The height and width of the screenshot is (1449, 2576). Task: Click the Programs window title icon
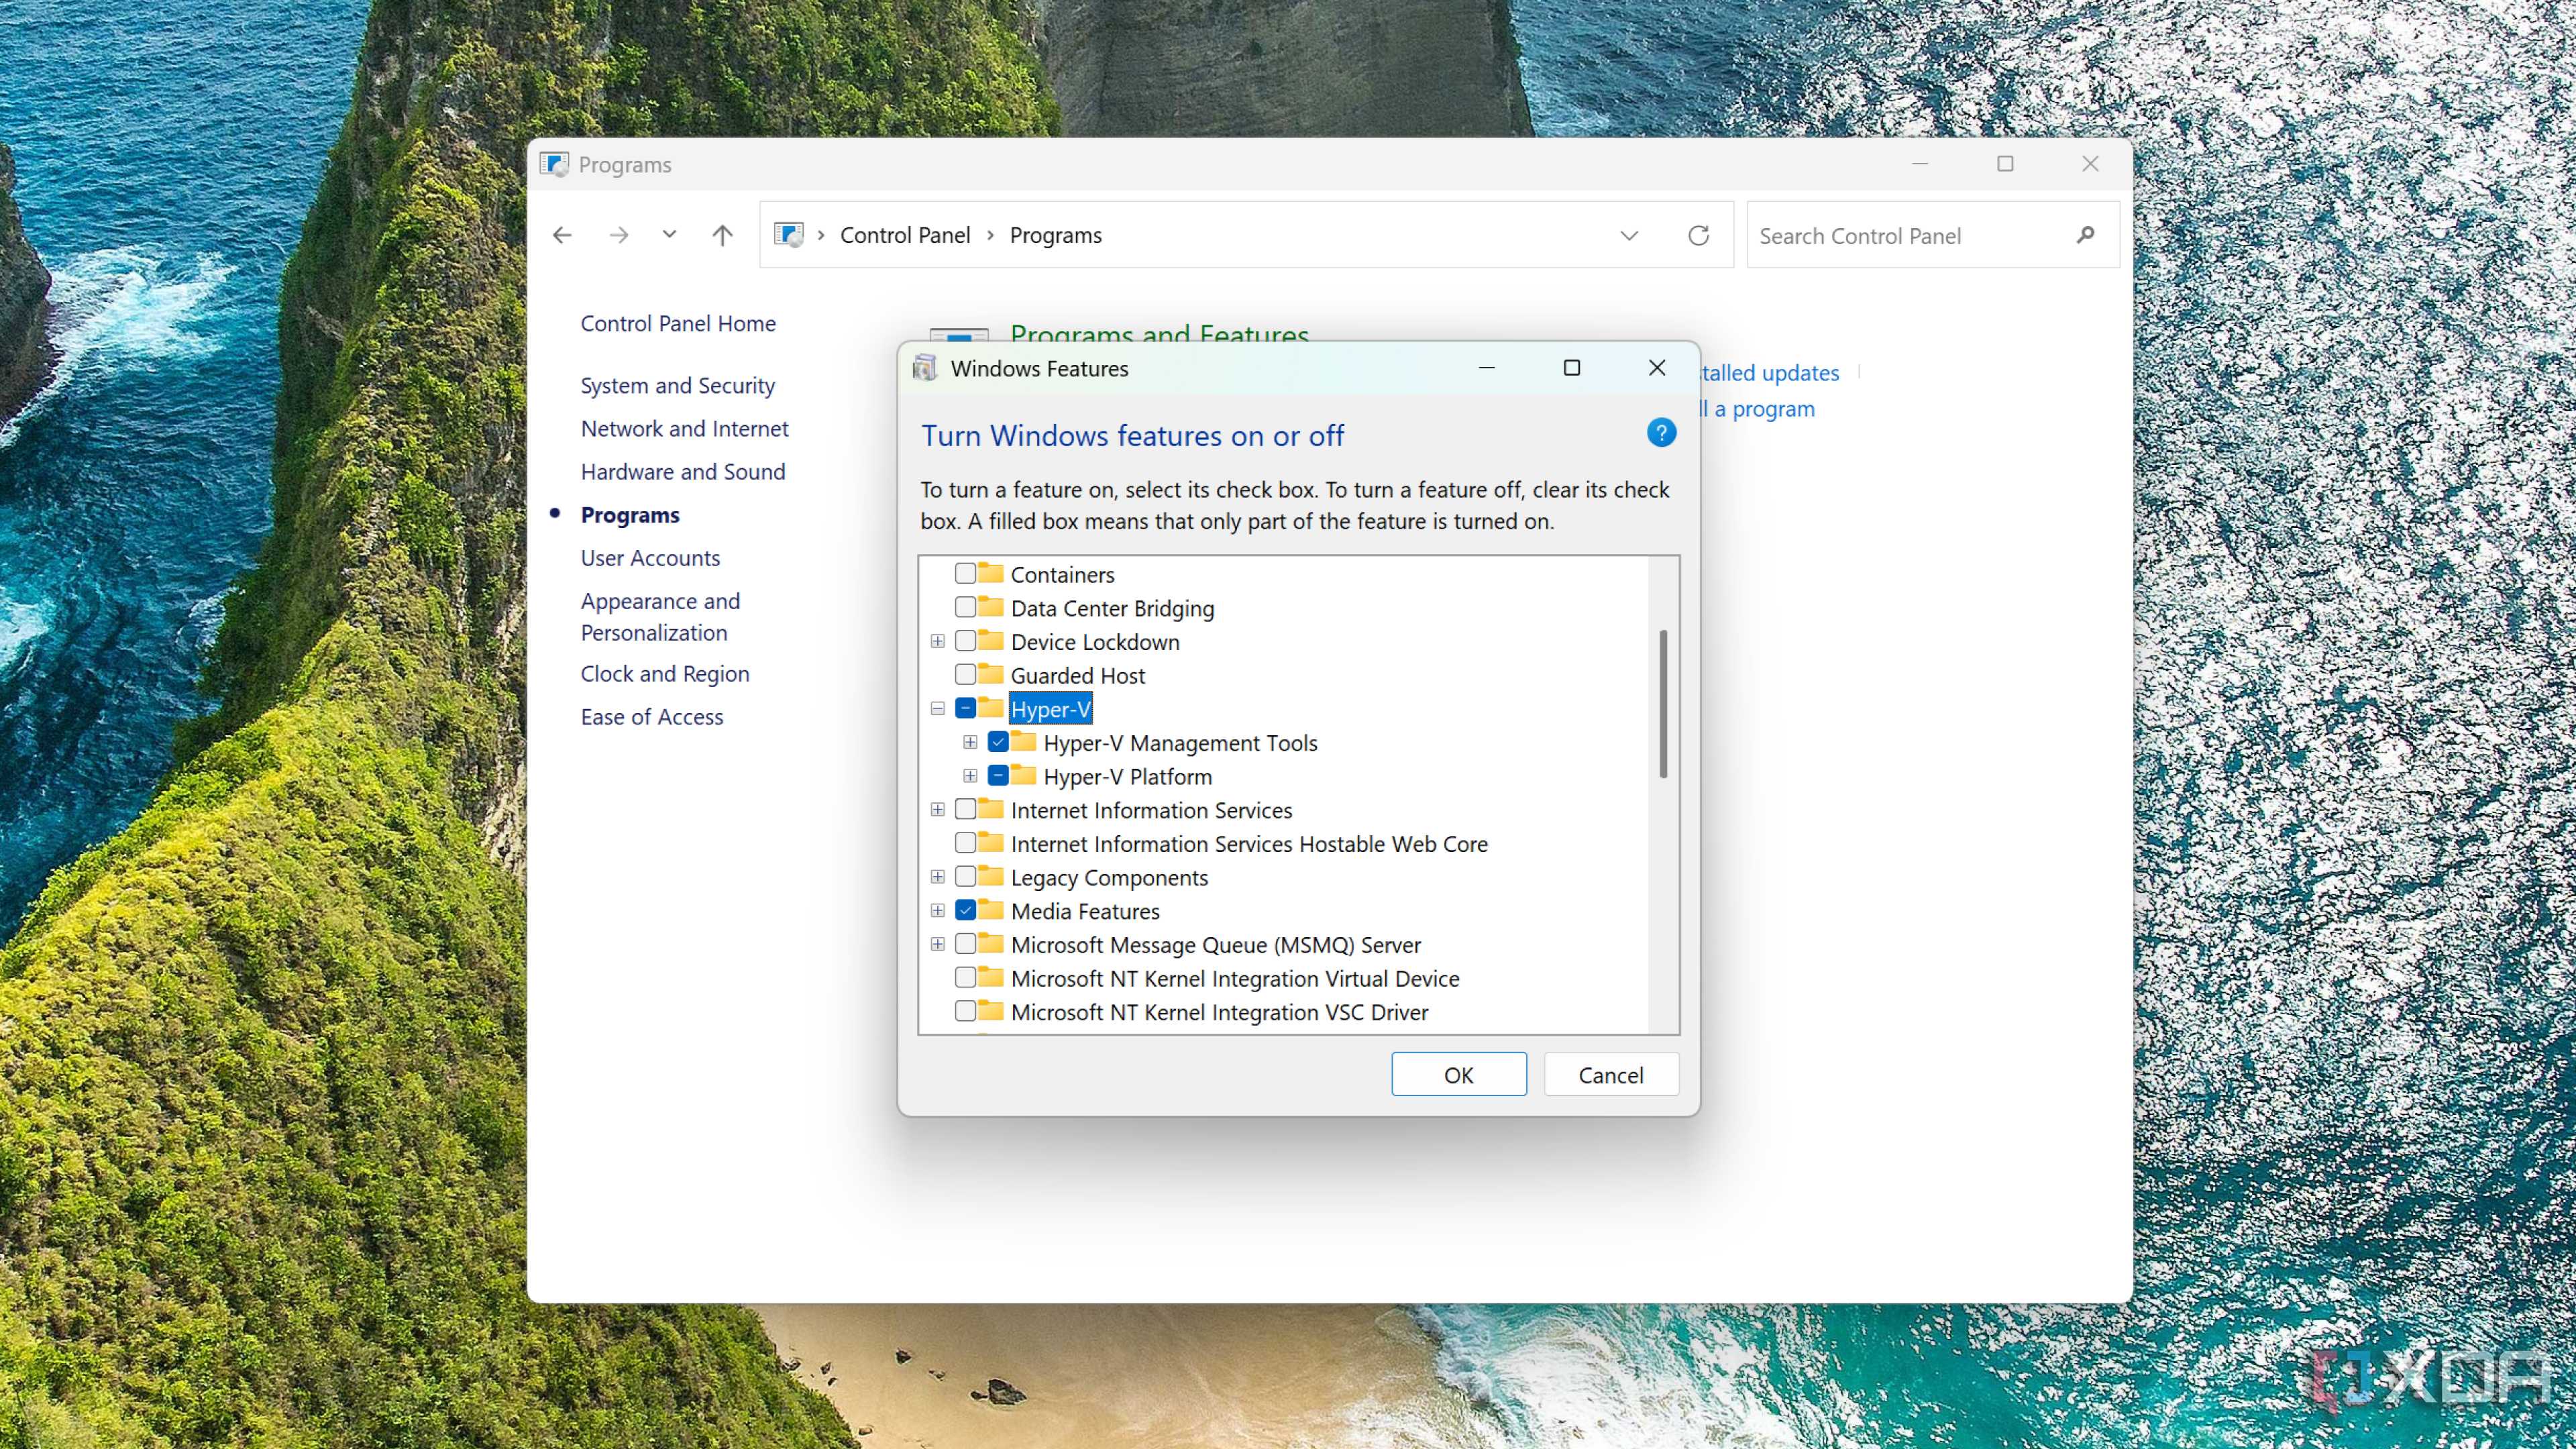(x=554, y=164)
